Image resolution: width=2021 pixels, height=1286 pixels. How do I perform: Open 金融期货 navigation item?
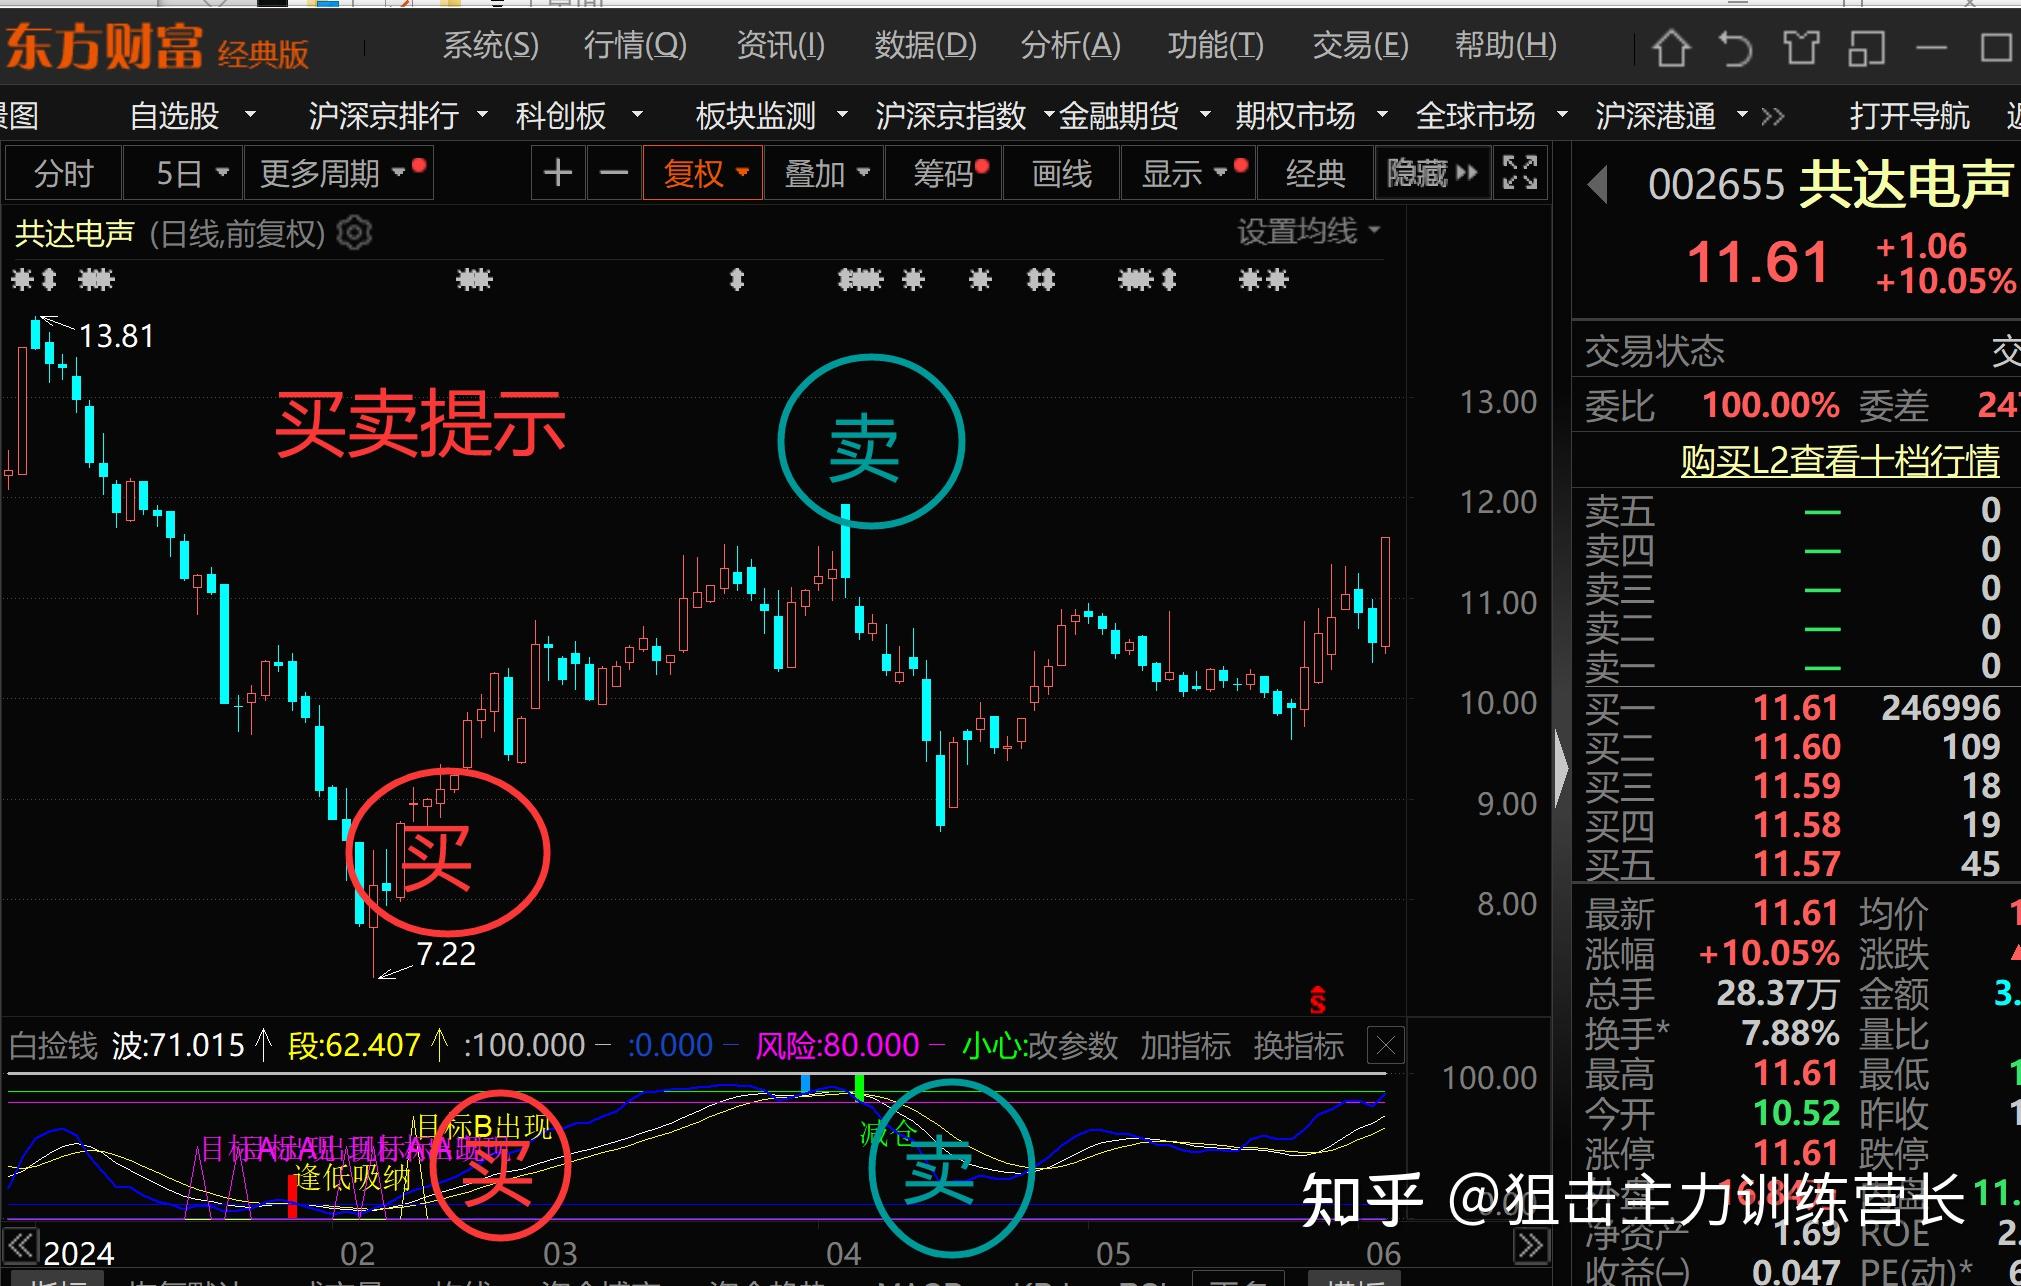coord(1119,116)
